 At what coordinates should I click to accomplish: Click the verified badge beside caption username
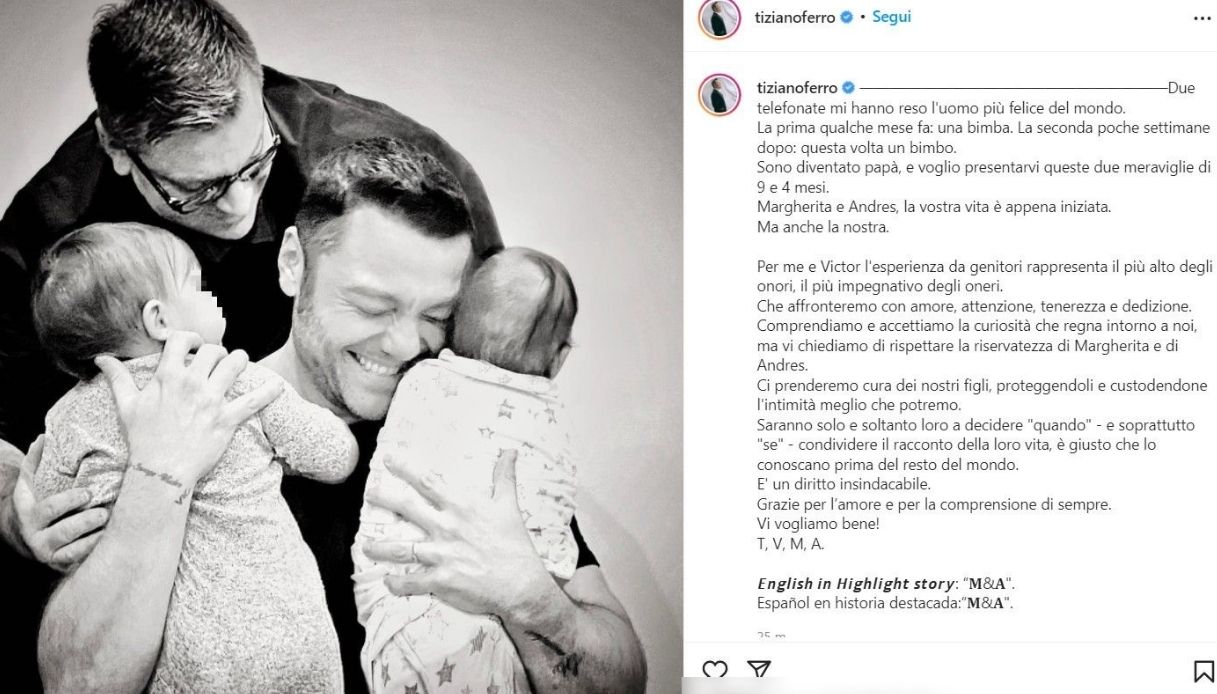(x=846, y=88)
